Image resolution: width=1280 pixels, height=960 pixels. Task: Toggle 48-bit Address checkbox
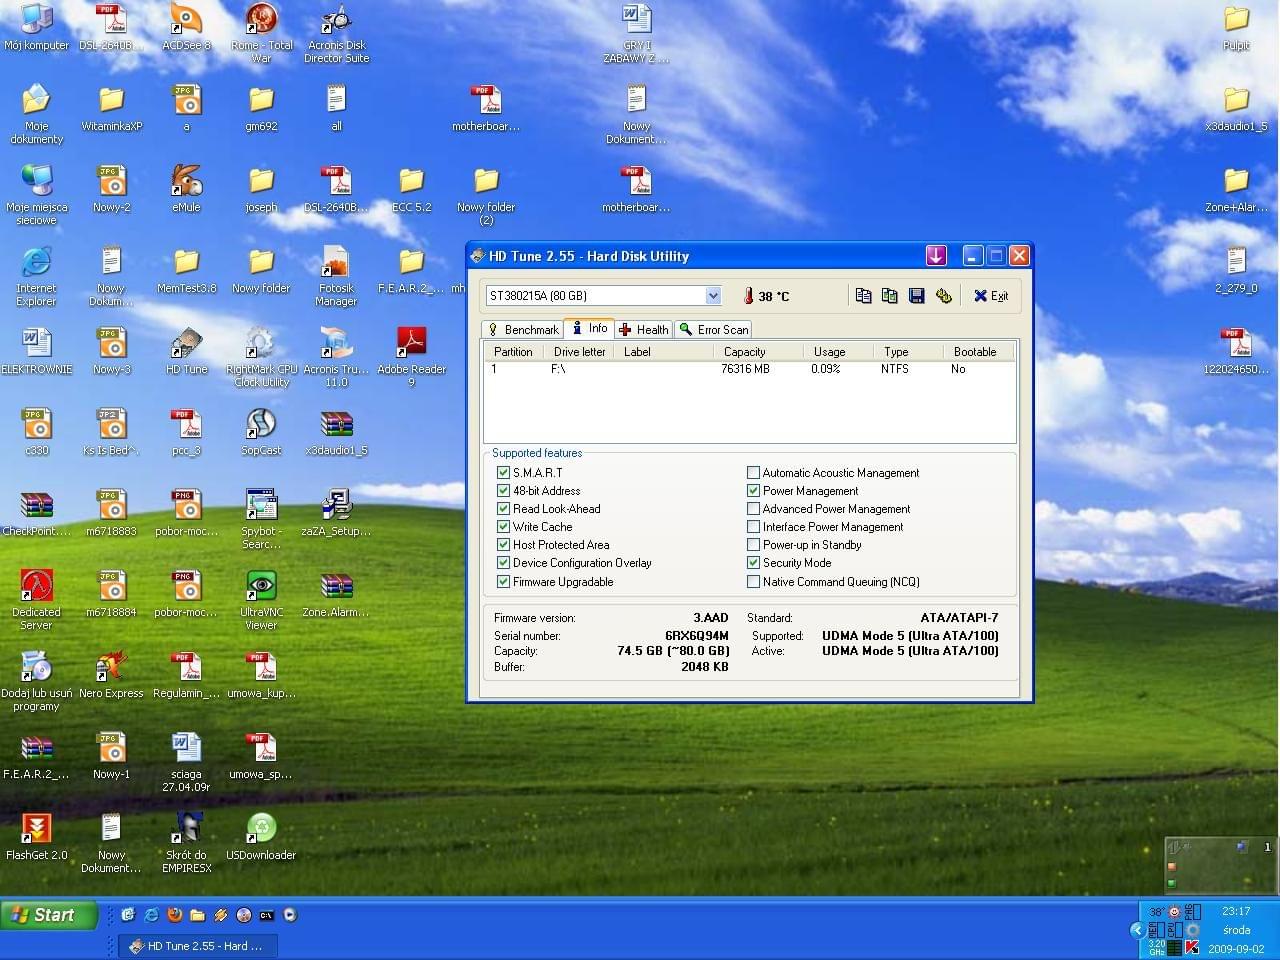(503, 491)
